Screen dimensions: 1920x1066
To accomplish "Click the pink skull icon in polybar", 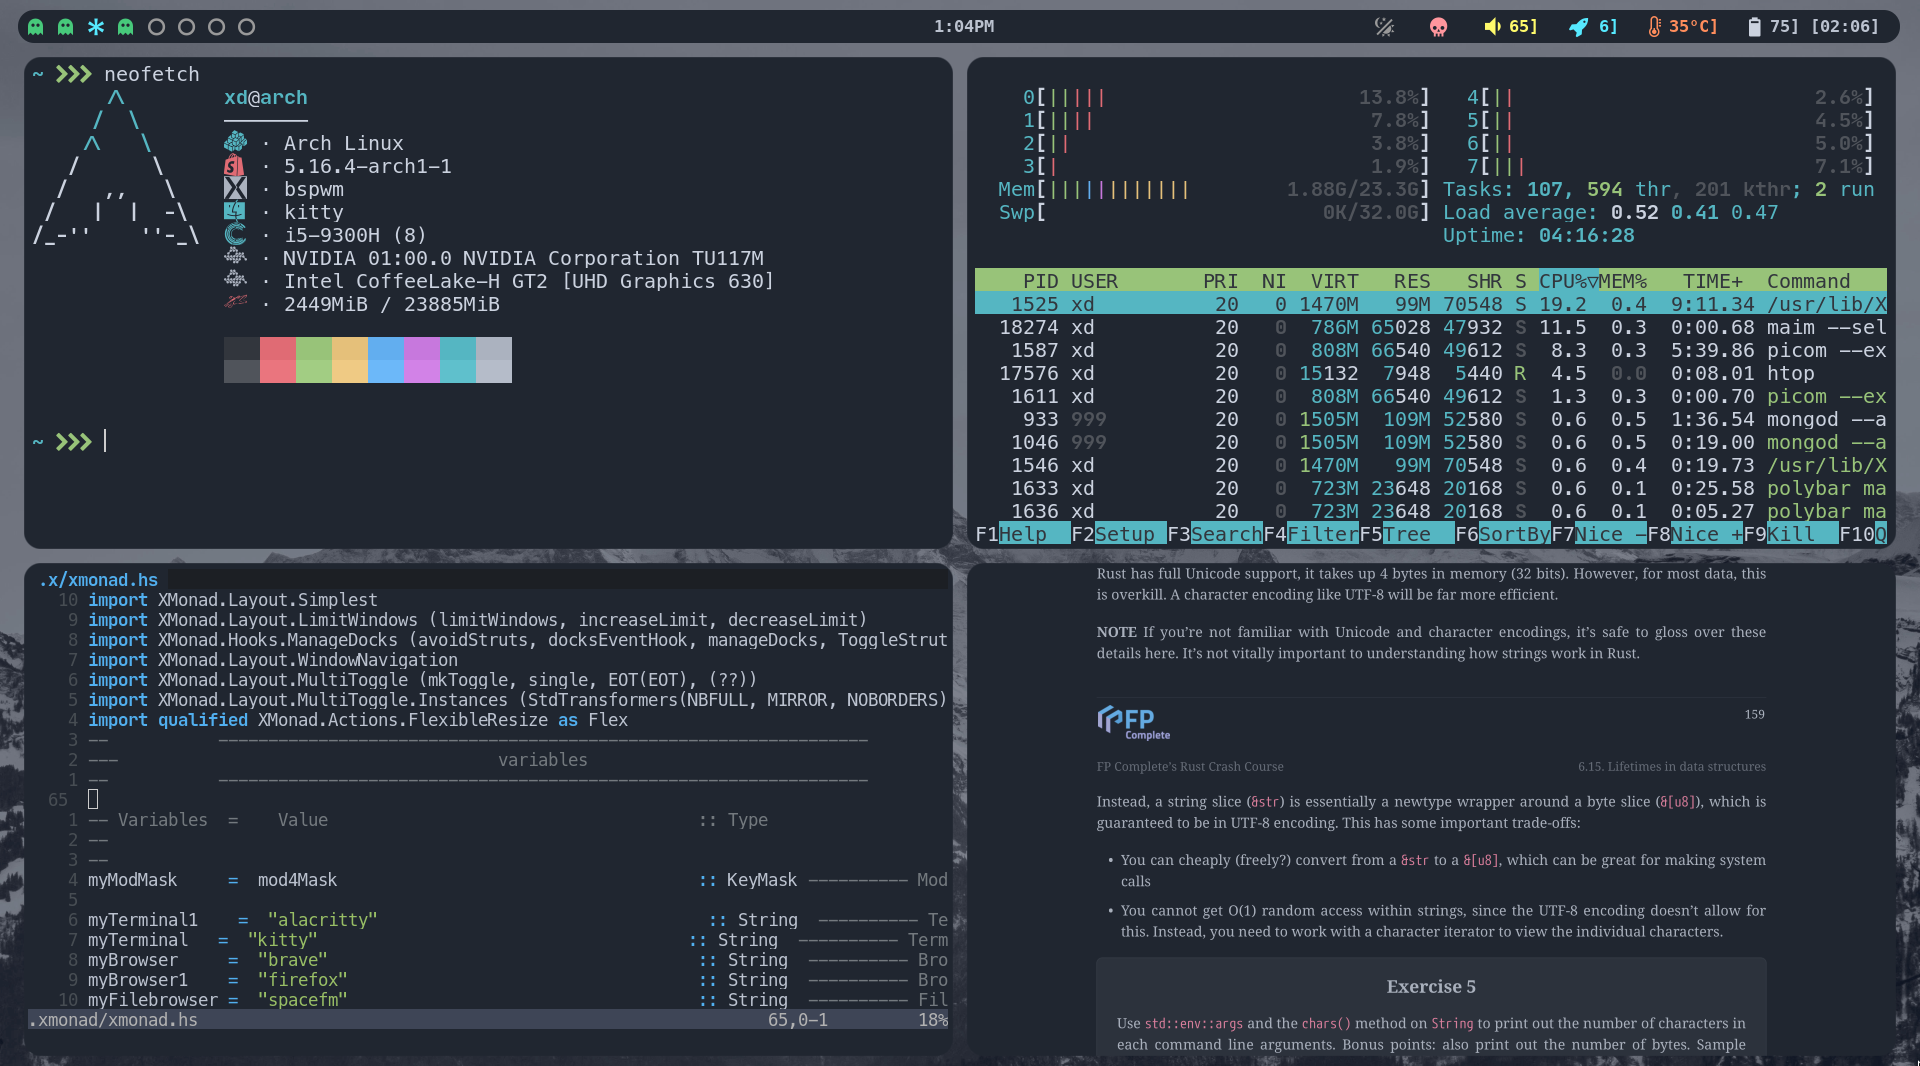I will click(x=1439, y=27).
